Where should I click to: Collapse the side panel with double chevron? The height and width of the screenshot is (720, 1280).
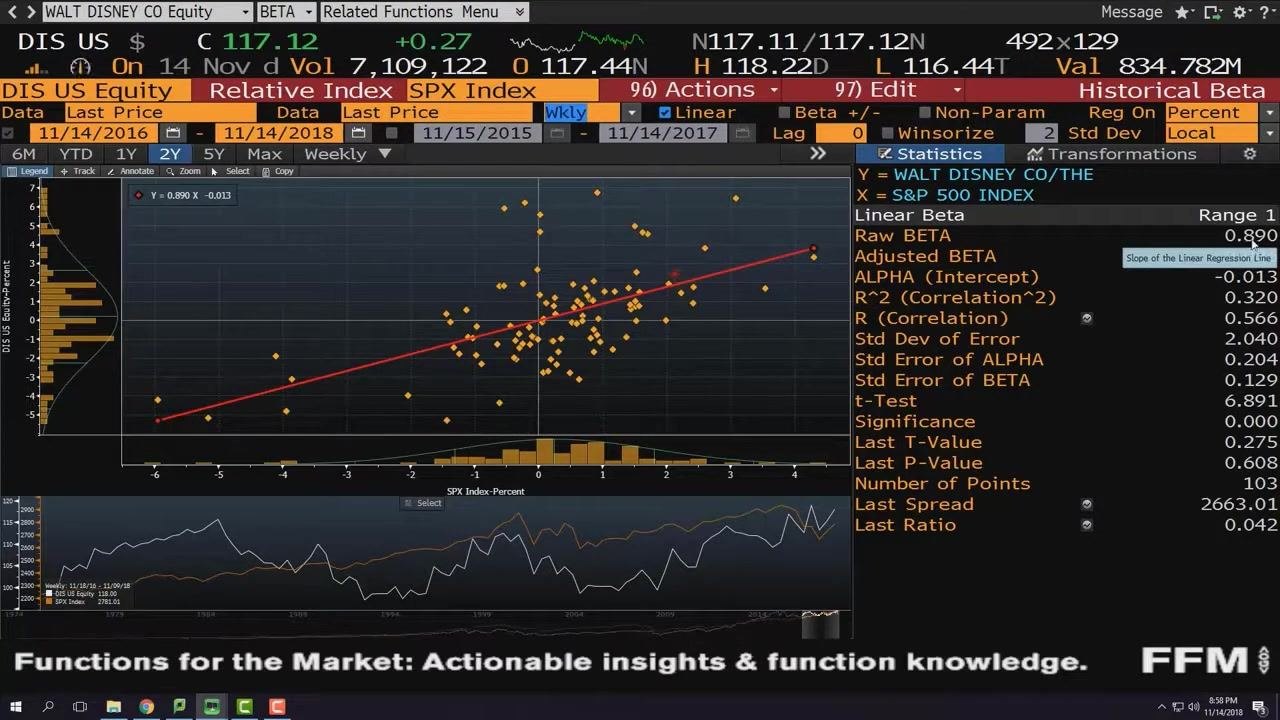818,154
